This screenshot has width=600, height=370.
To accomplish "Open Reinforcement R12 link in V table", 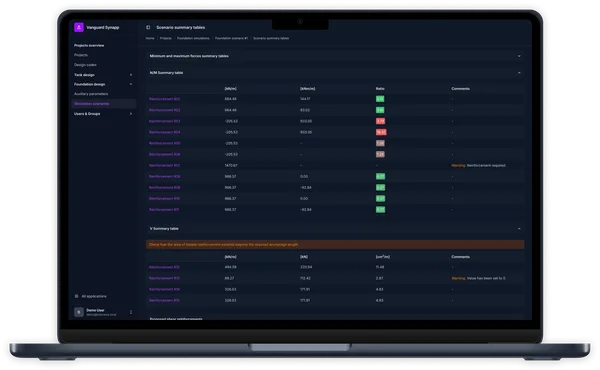I will (x=164, y=267).
